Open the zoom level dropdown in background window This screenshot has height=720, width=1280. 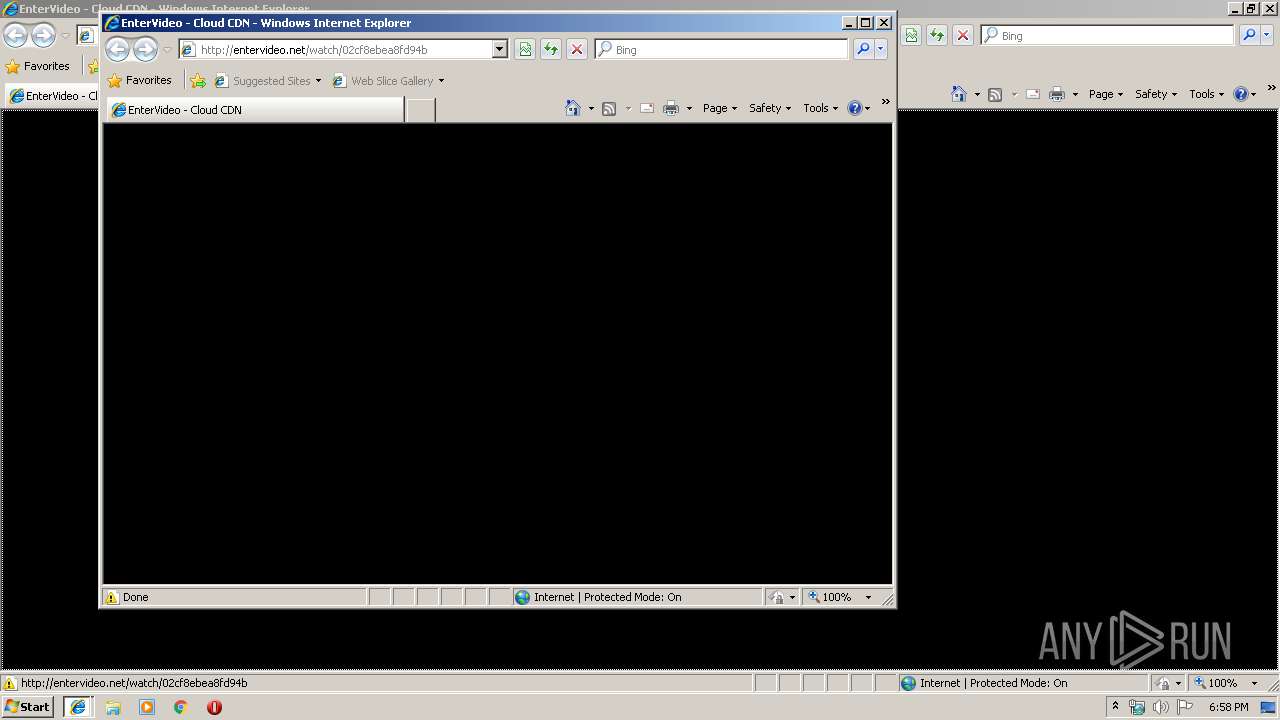[1254, 683]
